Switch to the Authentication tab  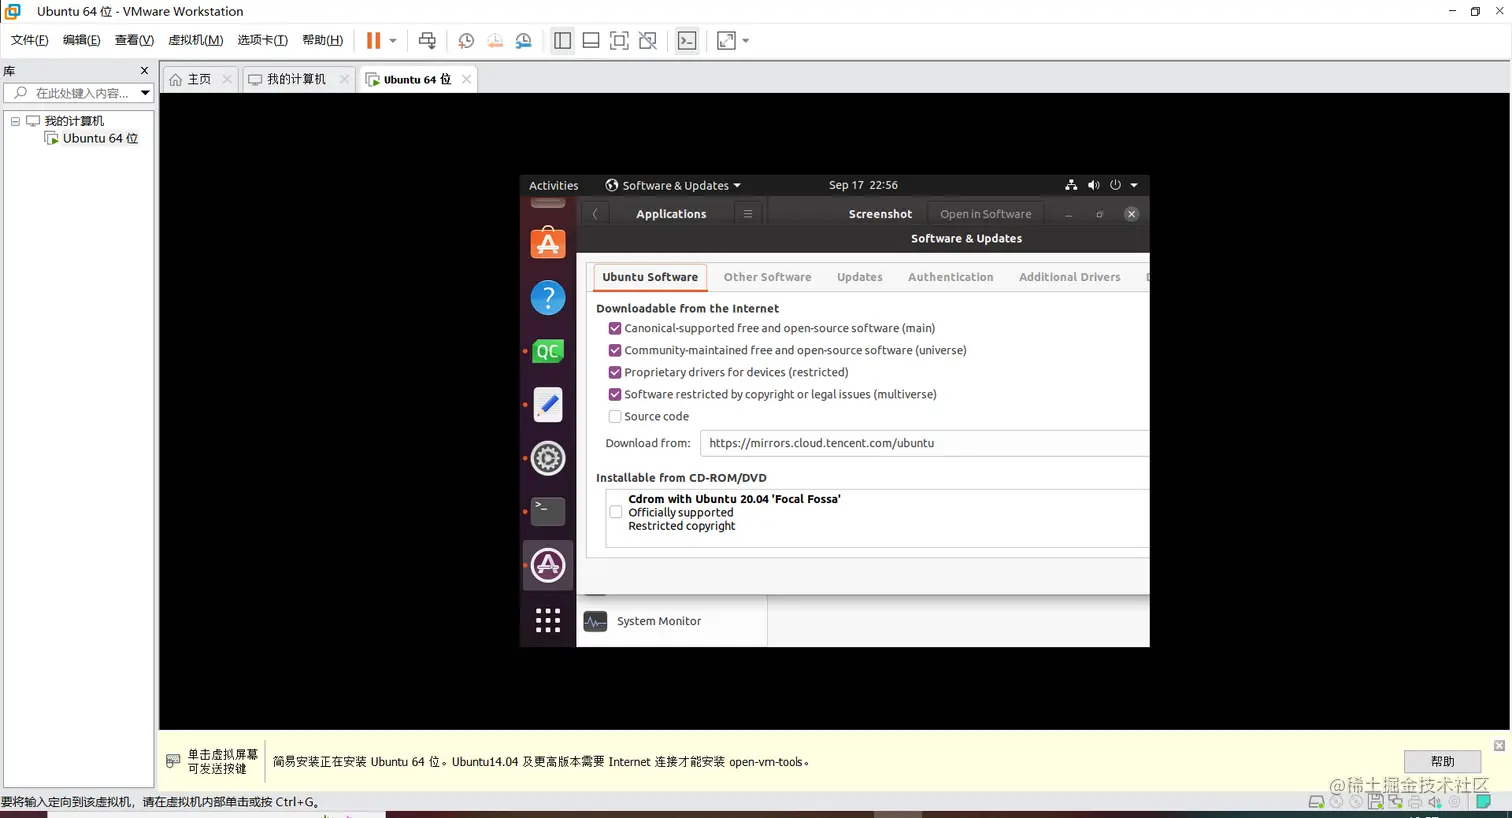(x=951, y=277)
